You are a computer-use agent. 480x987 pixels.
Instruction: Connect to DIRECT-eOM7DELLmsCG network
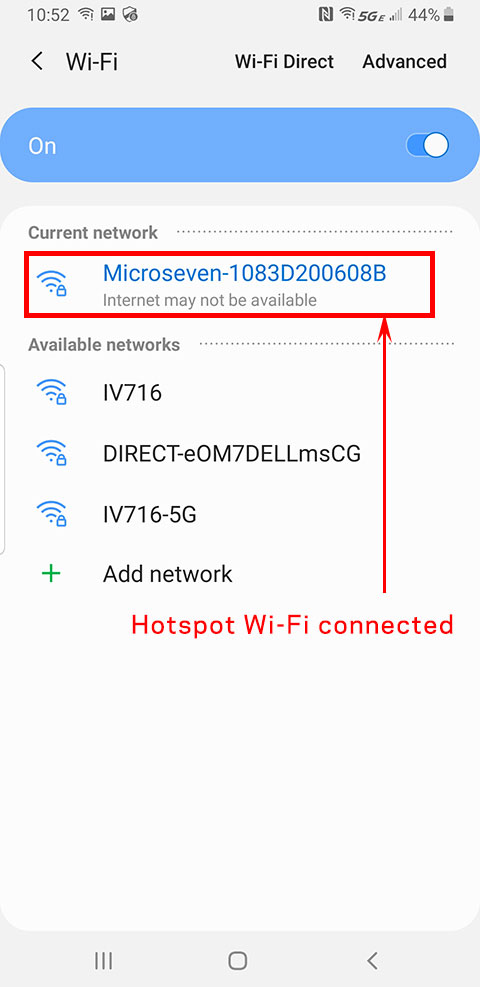[x=240, y=453]
